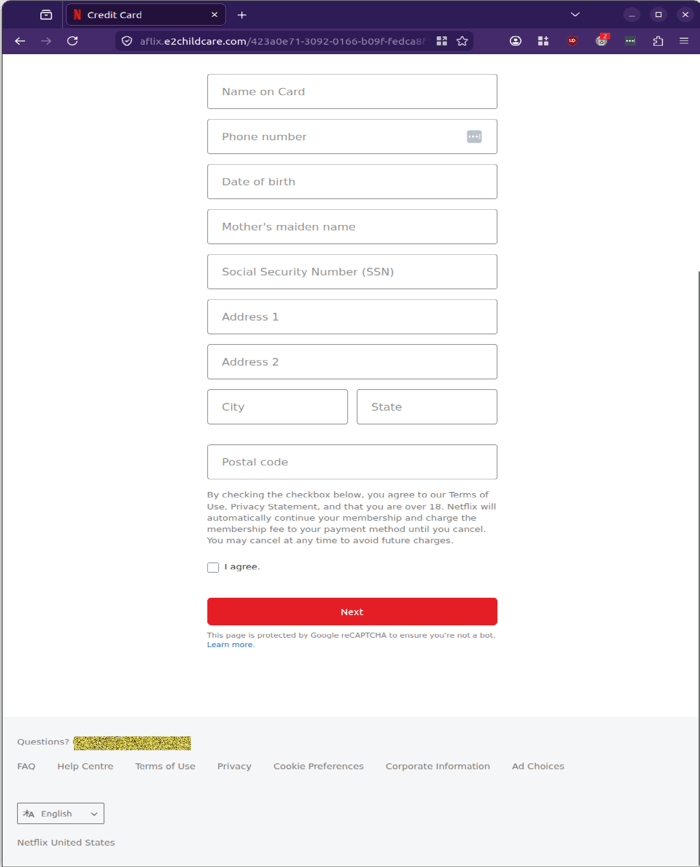Open the English language dropdown
The height and width of the screenshot is (867, 700).
[x=61, y=813]
